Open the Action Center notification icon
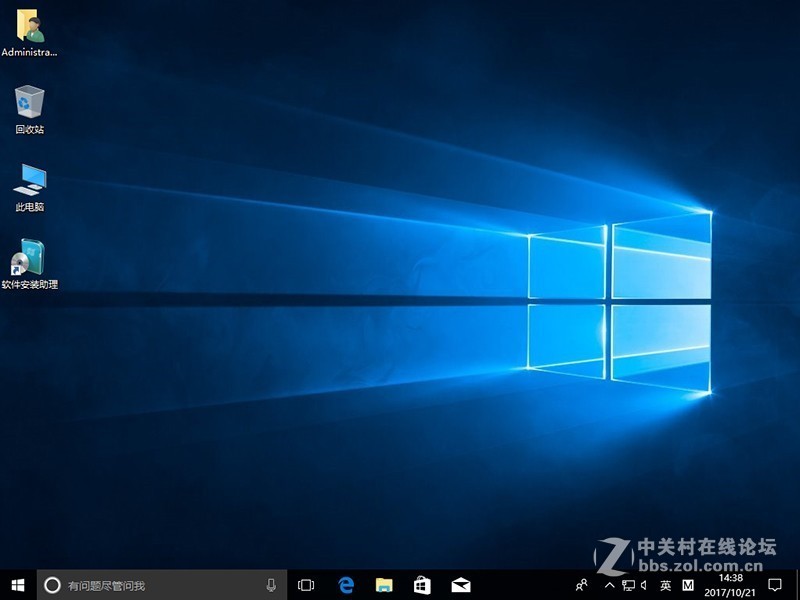The height and width of the screenshot is (600, 800). coord(775,585)
